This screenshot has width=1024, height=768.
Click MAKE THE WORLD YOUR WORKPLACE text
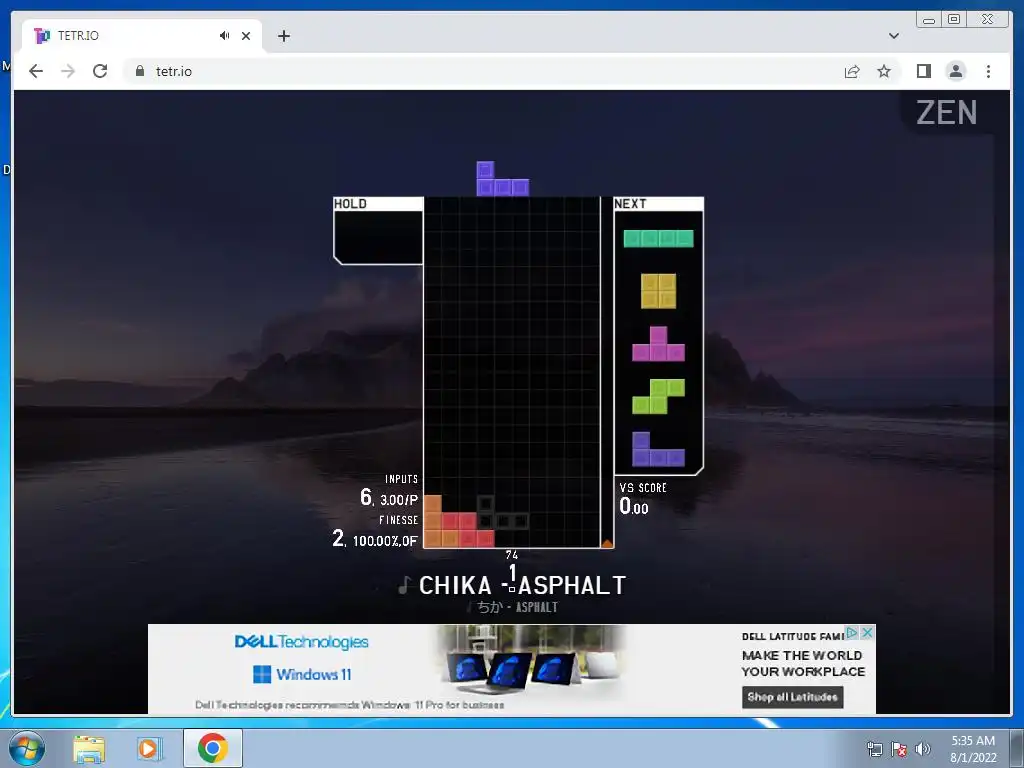(x=803, y=663)
